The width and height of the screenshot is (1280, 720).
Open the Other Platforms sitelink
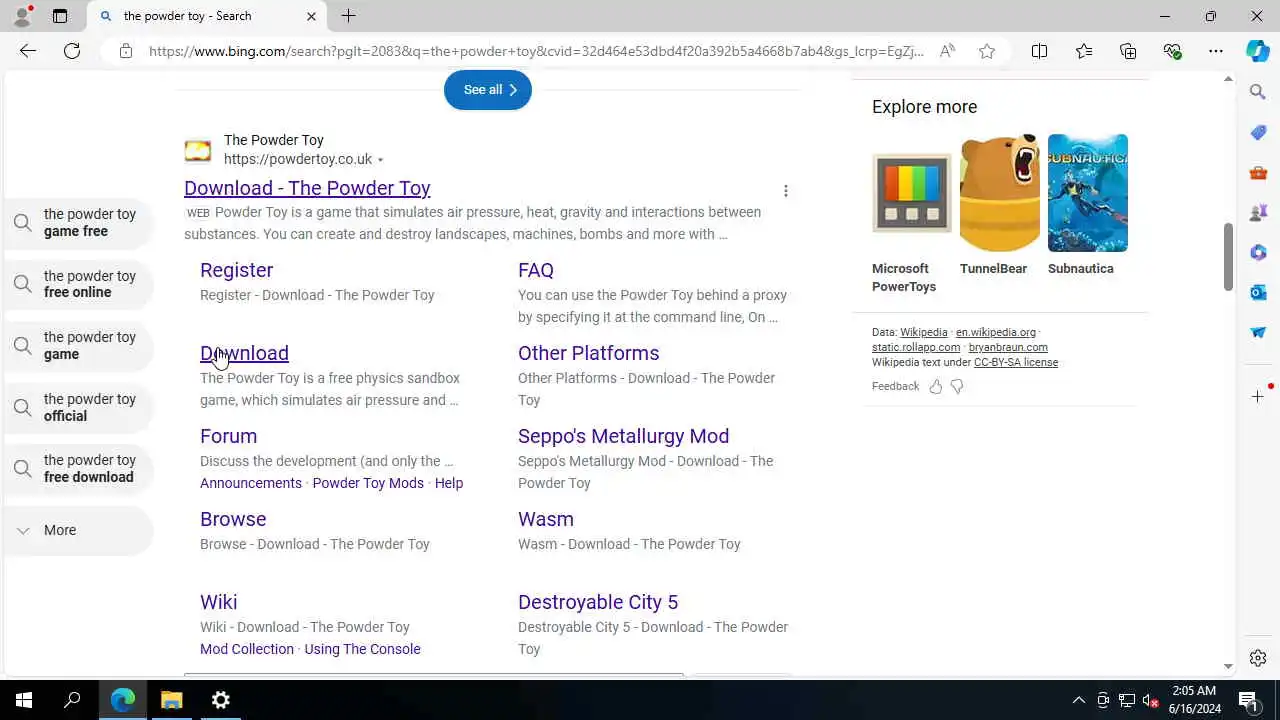588,353
